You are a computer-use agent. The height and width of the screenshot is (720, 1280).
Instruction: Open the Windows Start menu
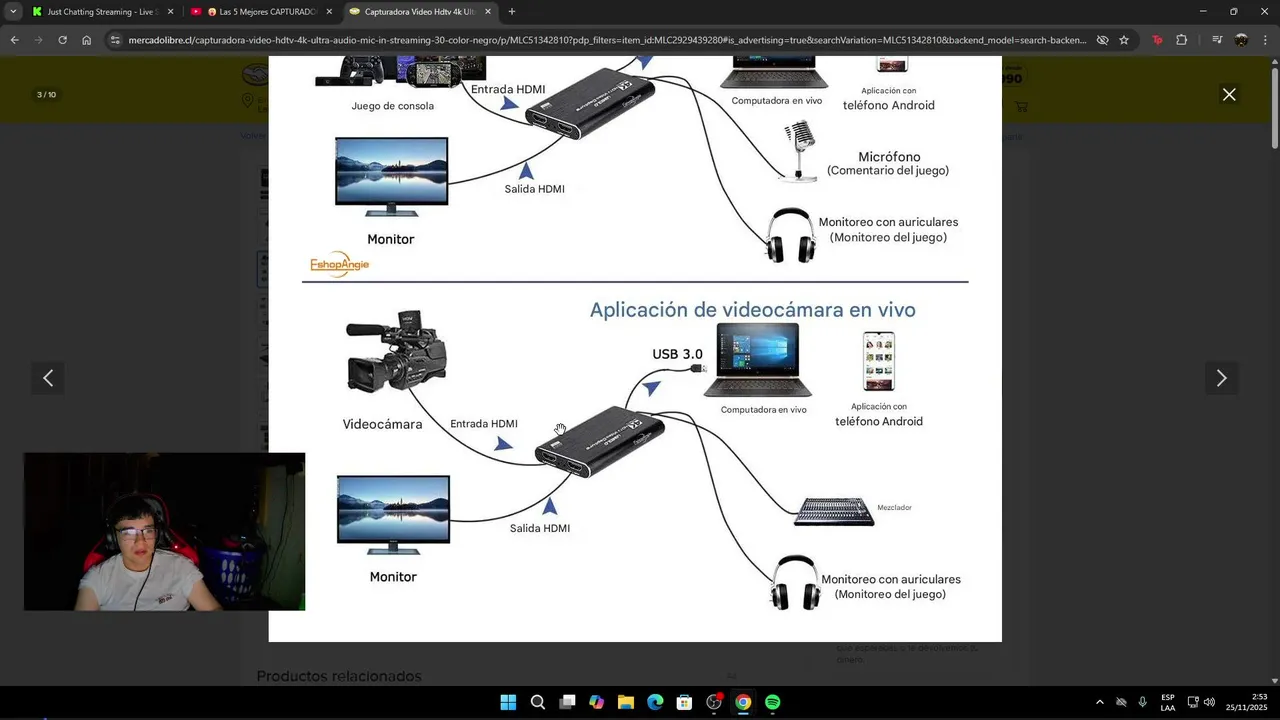tap(508, 702)
